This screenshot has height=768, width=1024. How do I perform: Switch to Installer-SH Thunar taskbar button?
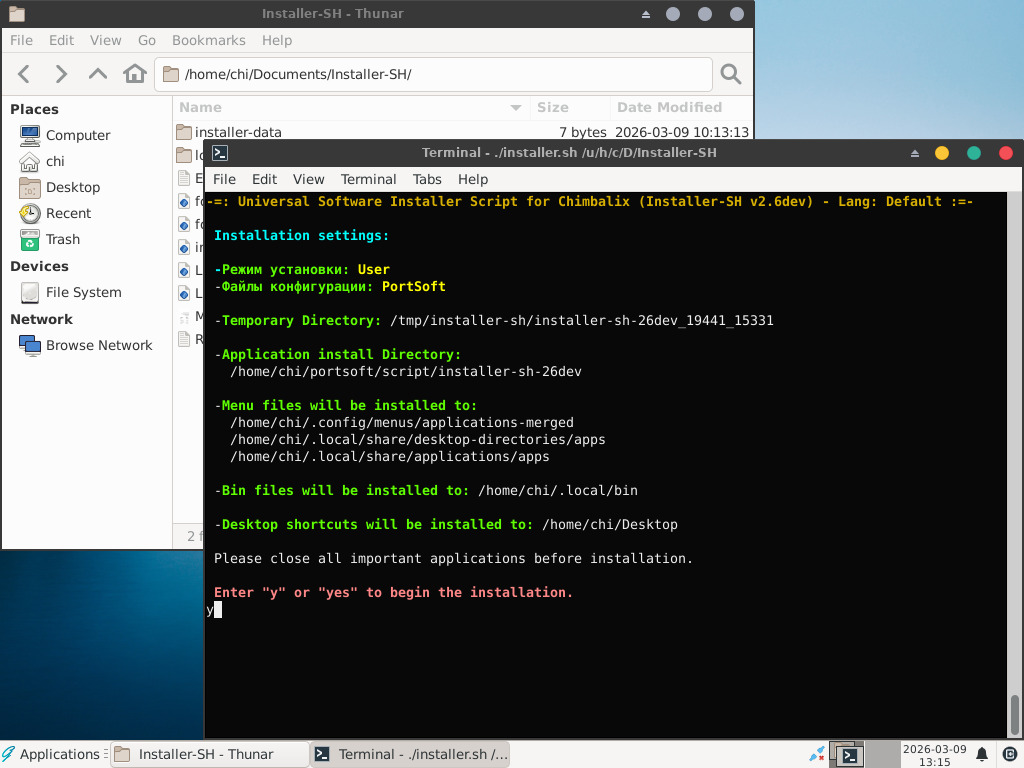tap(206, 754)
